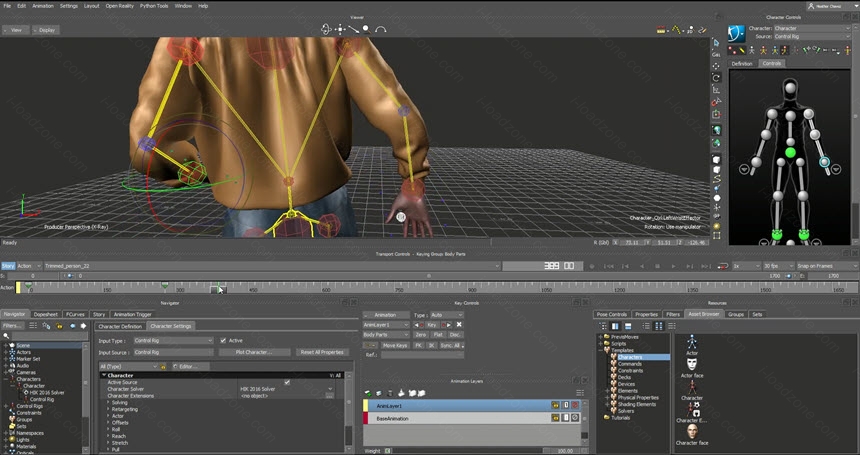Click the Plot Character... button
Image resolution: width=860 pixels, height=455 pixels.
click(x=254, y=352)
